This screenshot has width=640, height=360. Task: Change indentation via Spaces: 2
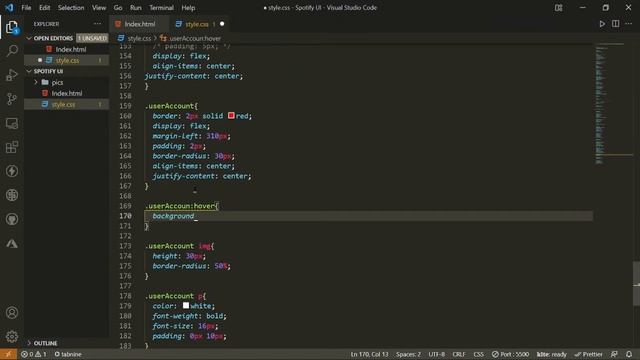(408, 354)
